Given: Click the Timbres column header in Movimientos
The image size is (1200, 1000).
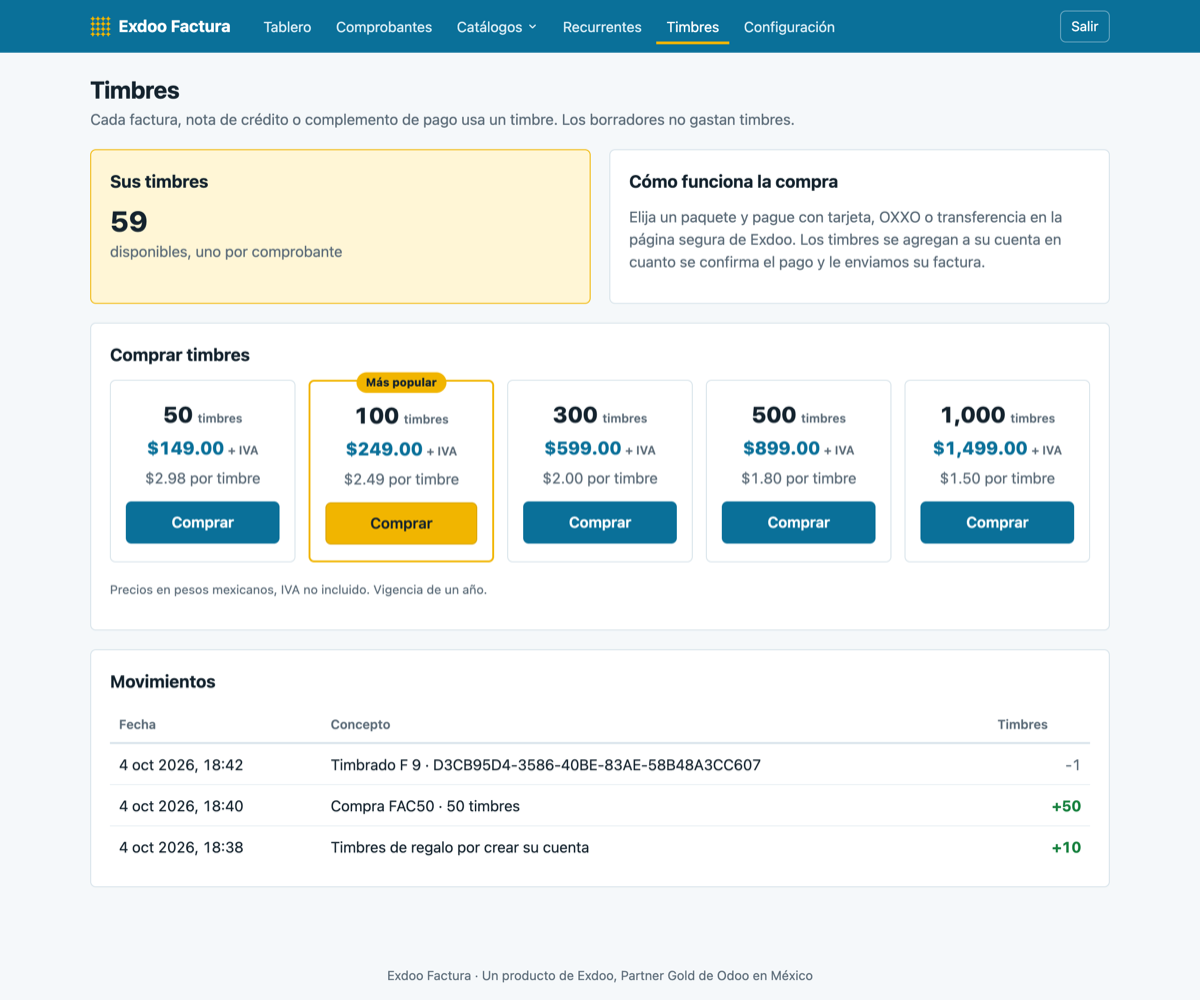Looking at the screenshot, I should 1023,724.
